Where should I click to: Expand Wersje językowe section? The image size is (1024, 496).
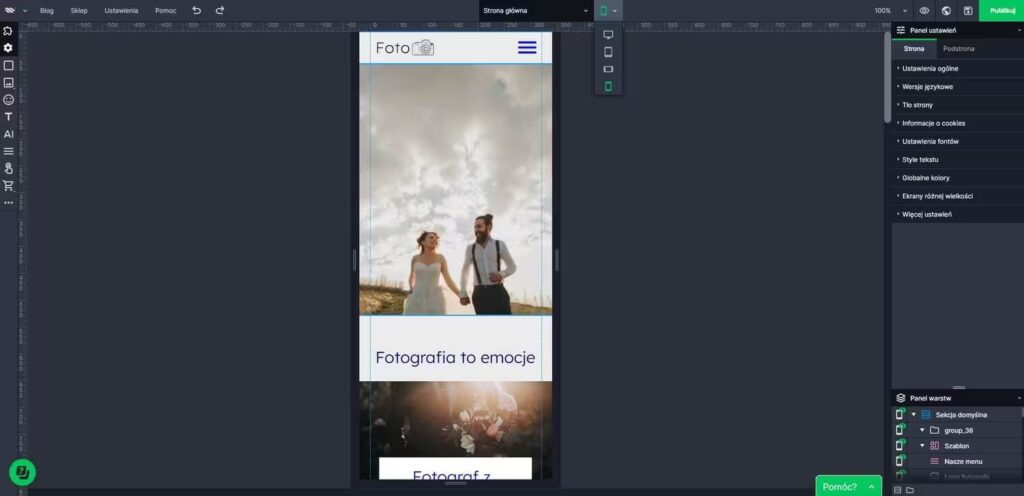click(x=957, y=87)
